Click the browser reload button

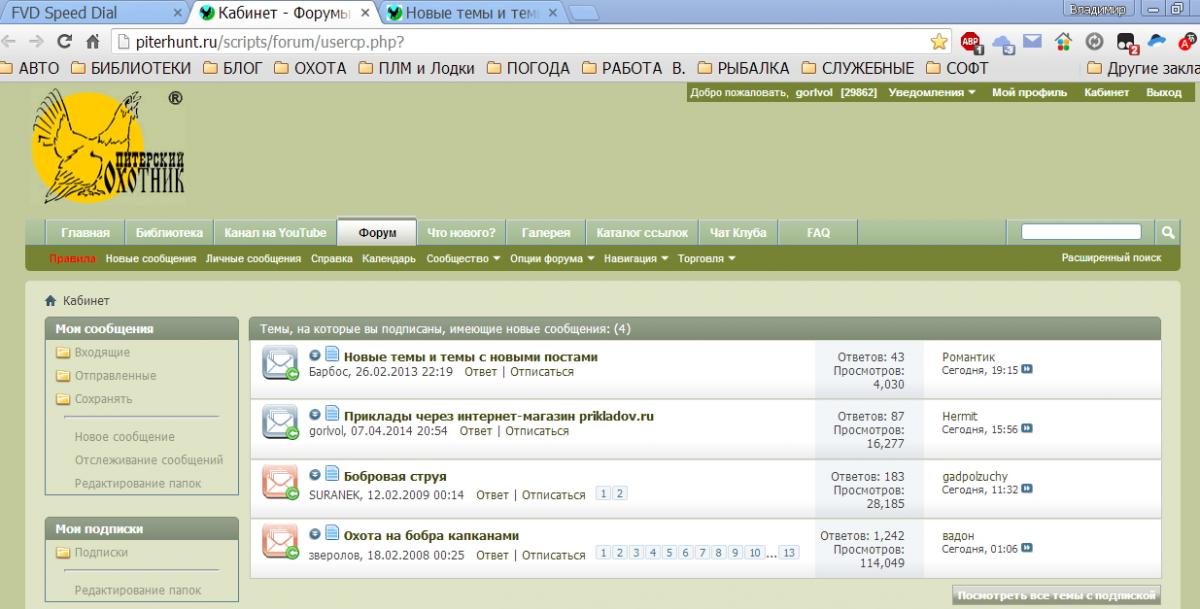click(x=65, y=42)
